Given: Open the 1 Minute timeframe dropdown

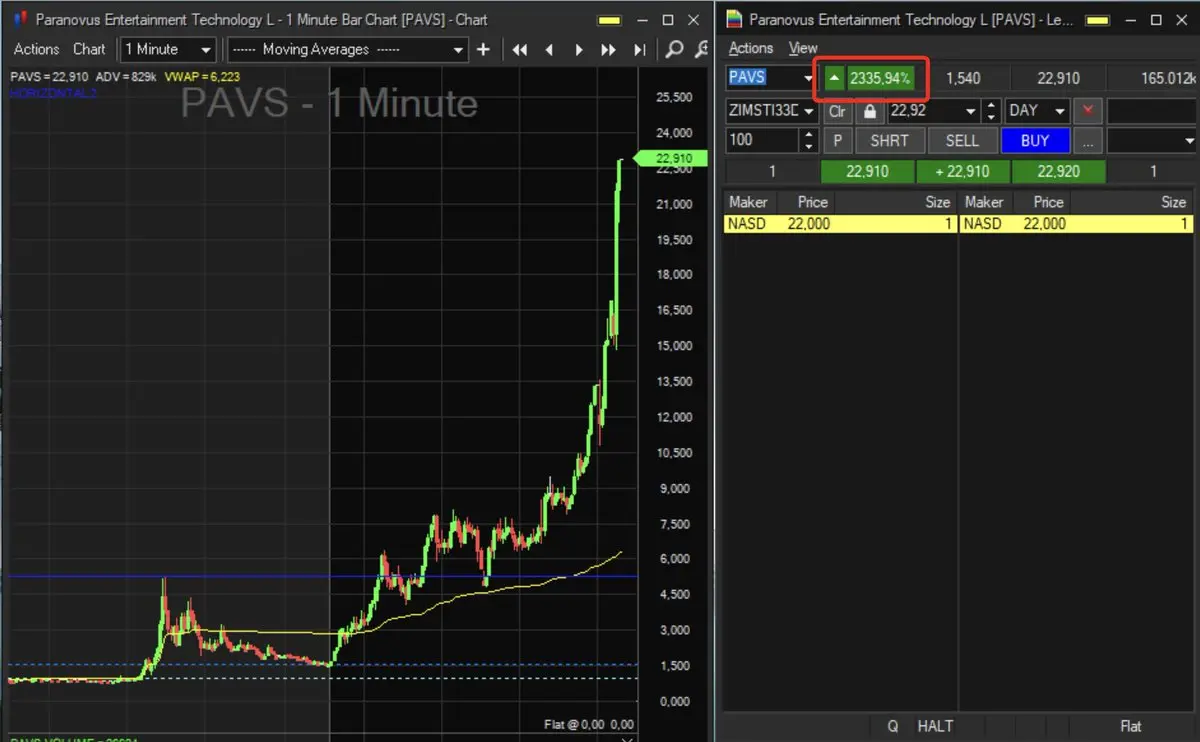Looking at the screenshot, I should click(x=167, y=49).
